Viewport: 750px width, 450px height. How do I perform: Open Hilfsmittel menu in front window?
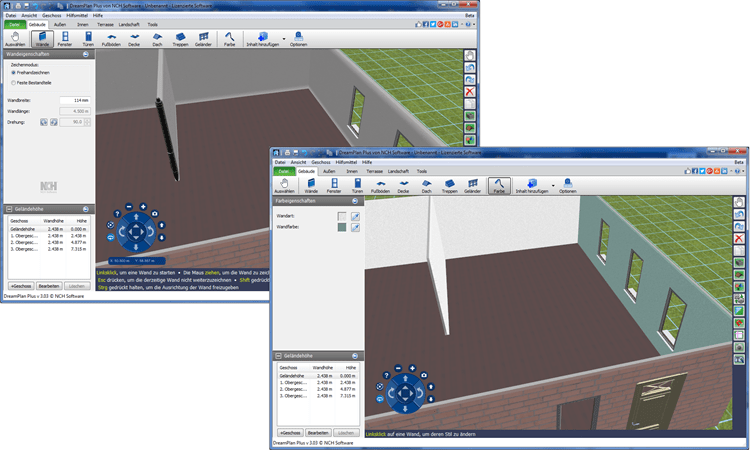[x=346, y=162]
